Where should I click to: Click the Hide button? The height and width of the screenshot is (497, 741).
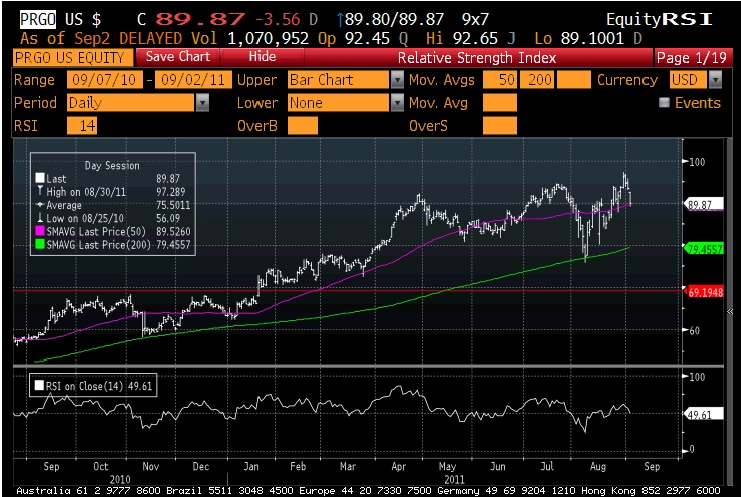(x=262, y=57)
